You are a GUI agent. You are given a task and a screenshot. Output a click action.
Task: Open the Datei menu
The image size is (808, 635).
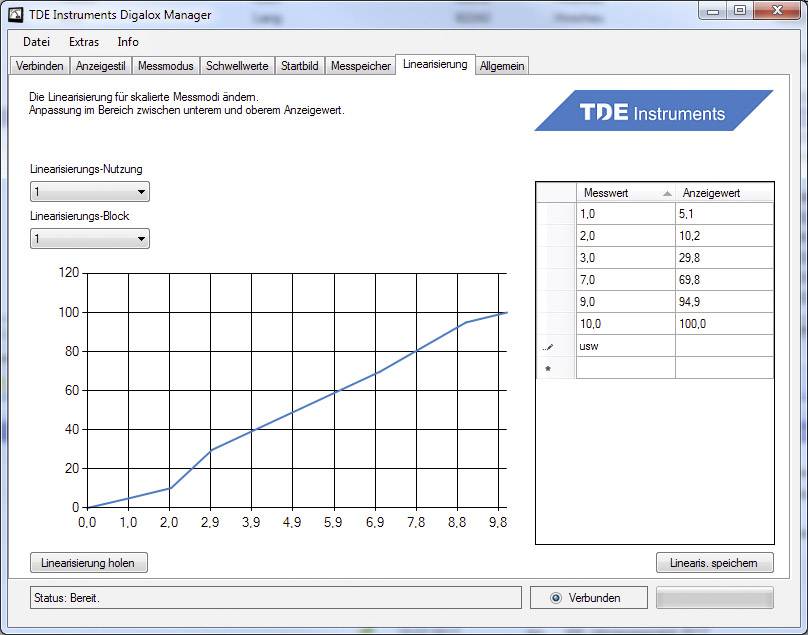pyautogui.click(x=36, y=42)
